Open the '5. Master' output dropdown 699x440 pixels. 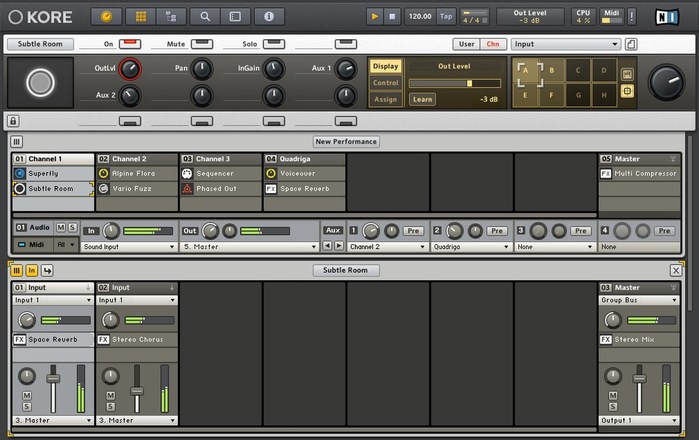(250, 247)
